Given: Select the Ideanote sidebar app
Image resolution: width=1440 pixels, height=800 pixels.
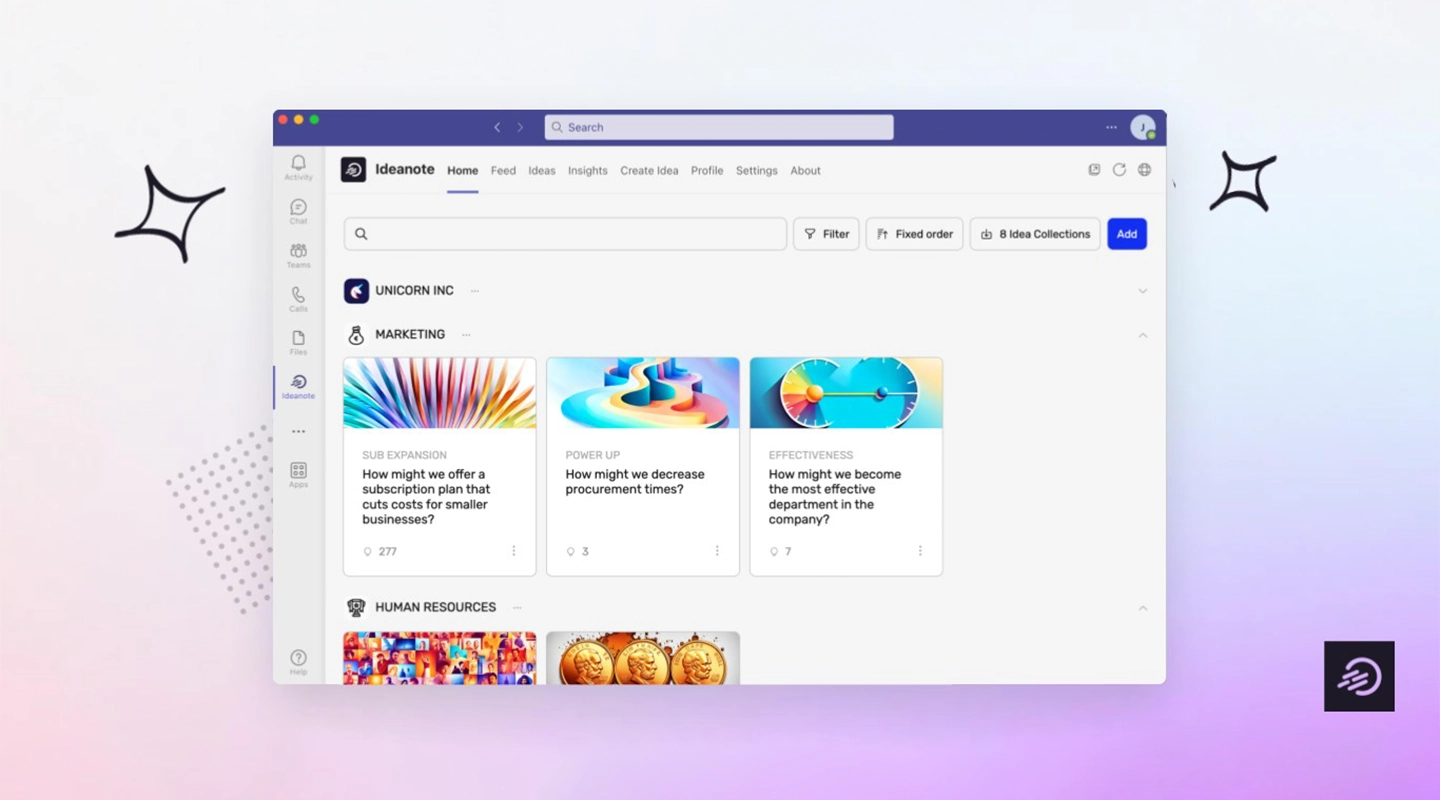Looking at the screenshot, I should (x=298, y=387).
